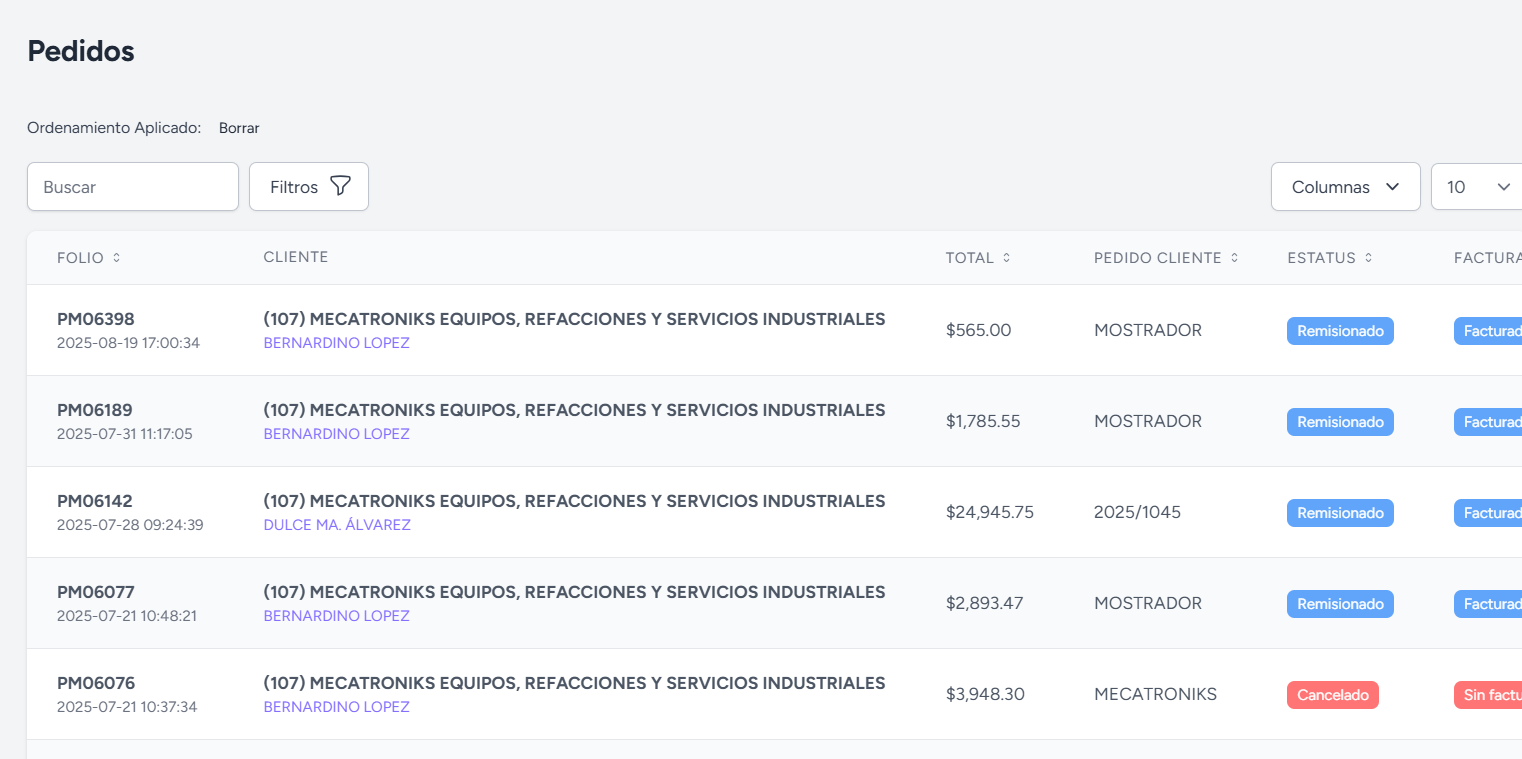Click the total $565.00
1522x759 pixels.
[979, 330]
